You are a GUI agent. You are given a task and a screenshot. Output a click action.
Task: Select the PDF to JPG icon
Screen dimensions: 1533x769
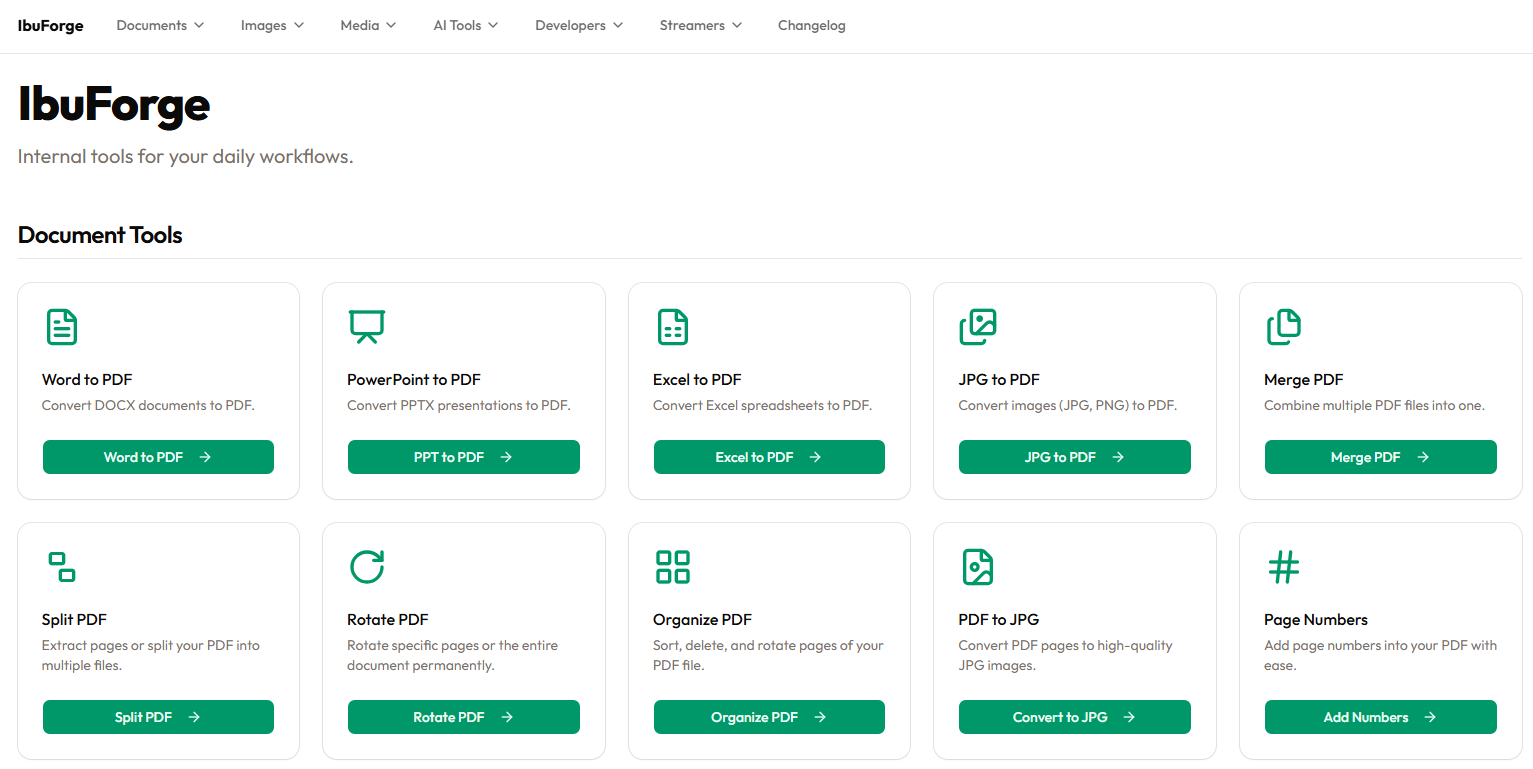[x=978, y=567]
